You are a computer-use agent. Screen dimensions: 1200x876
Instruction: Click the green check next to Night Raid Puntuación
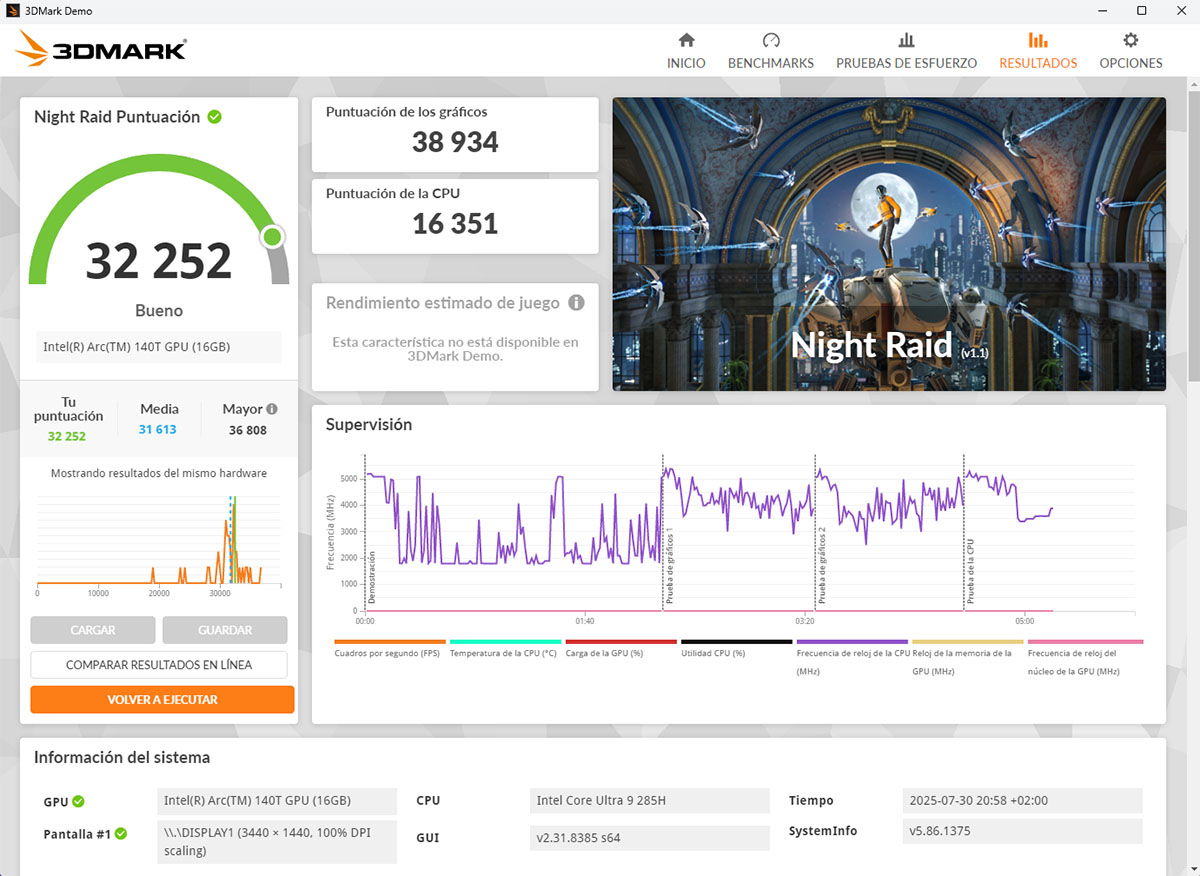[x=214, y=117]
